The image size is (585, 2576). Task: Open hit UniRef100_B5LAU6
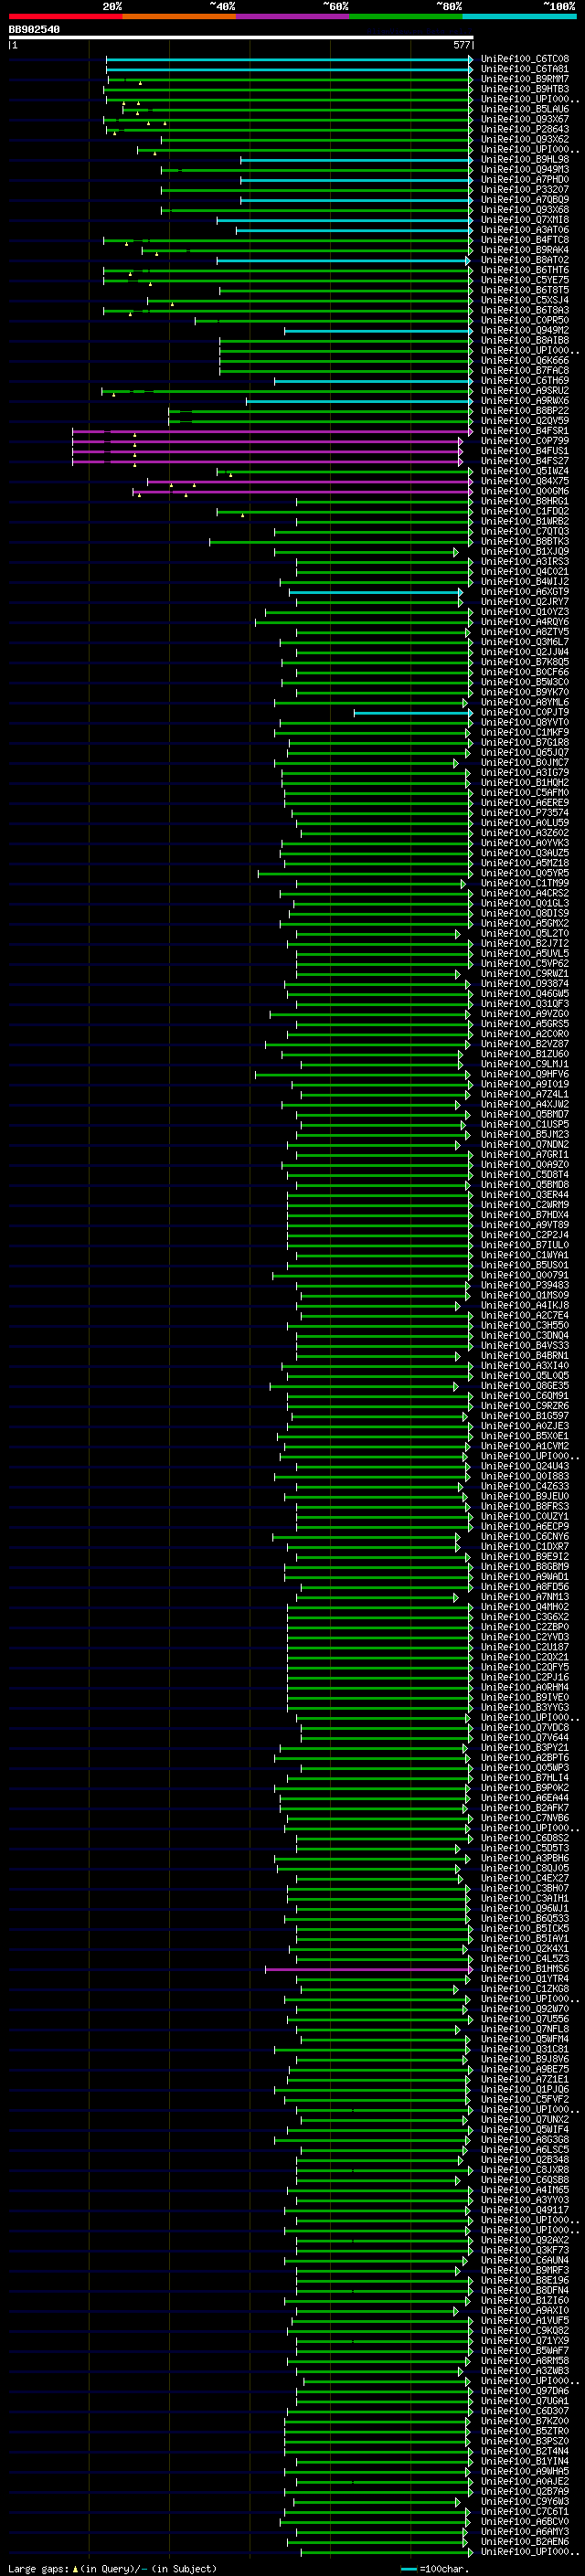tap(525, 109)
